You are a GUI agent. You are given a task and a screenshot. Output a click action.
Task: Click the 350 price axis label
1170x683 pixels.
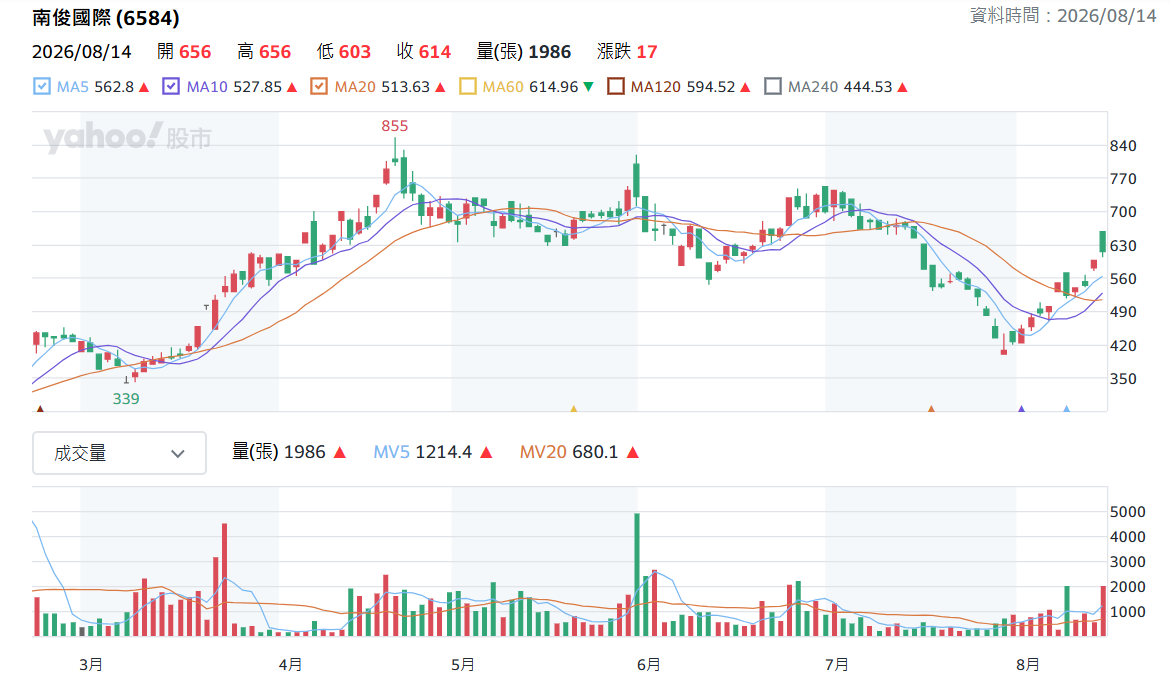tap(1123, 379)
